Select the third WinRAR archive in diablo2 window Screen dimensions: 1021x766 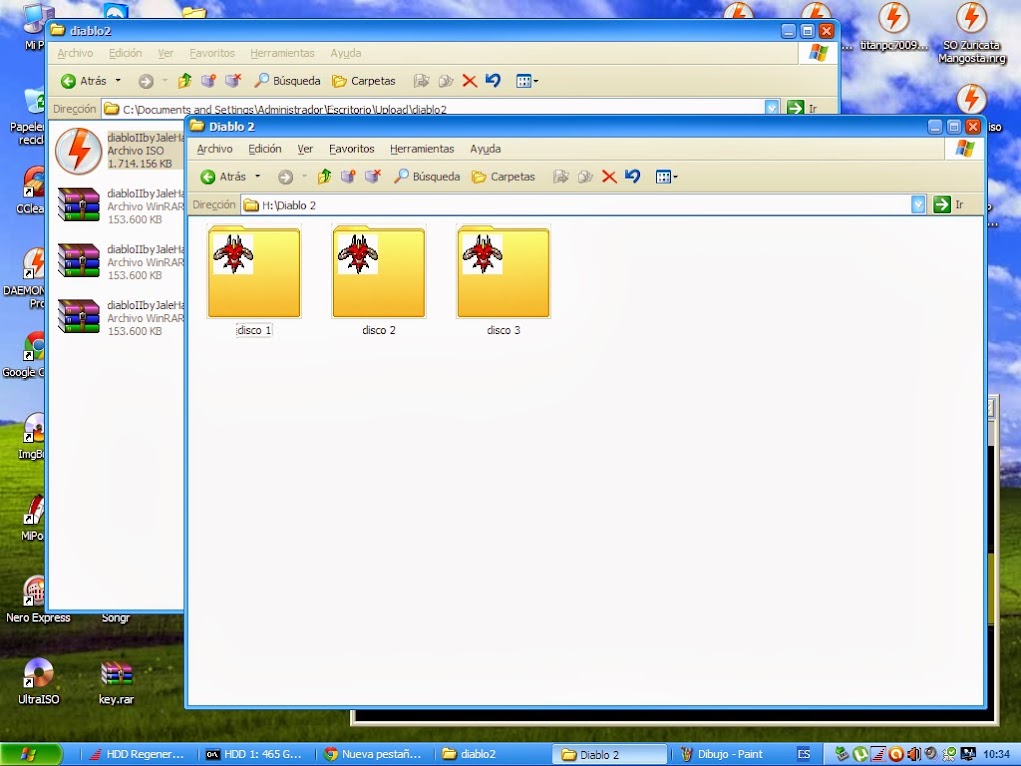(120, 318)
